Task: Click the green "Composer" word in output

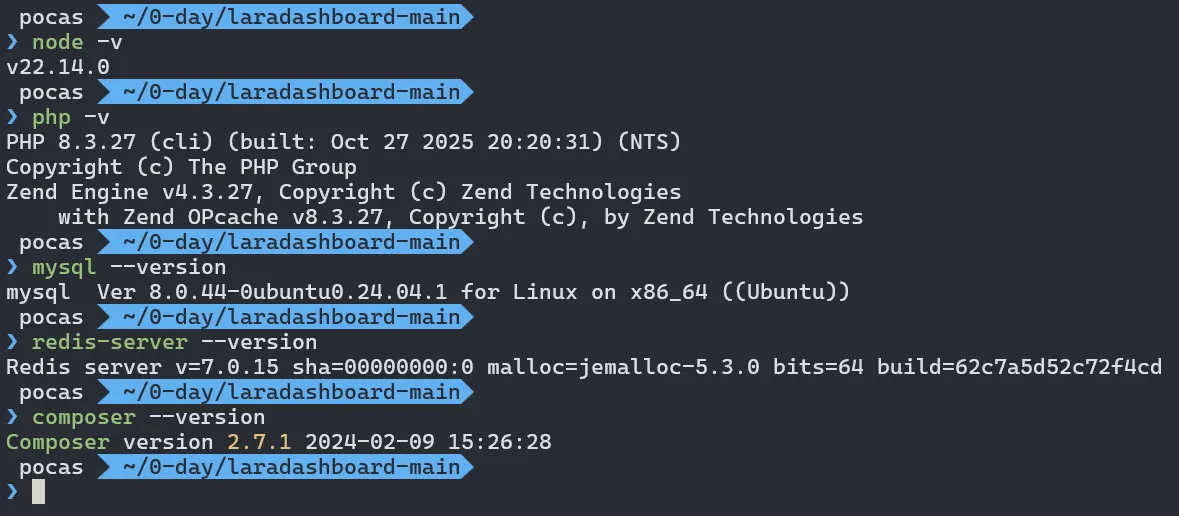Action: [58, 442]
